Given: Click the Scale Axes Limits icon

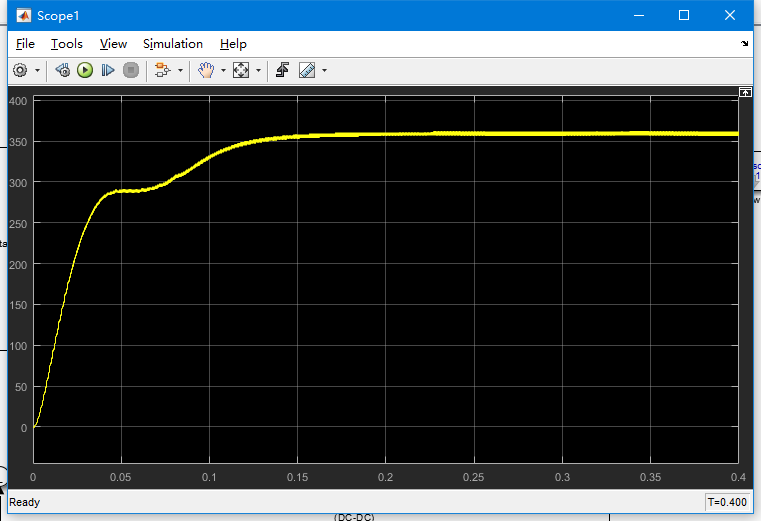Looking at the screenshot, I should click(241, 71).
